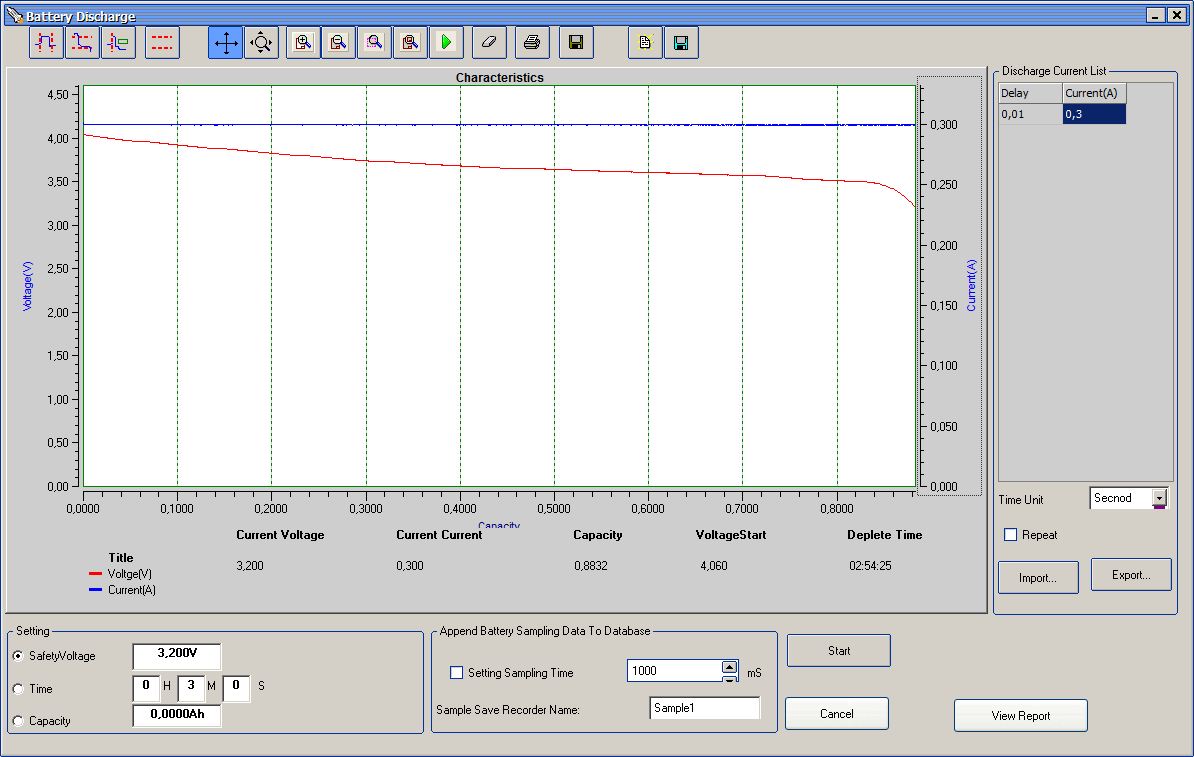This screenshot has width=1194, height=757.
Task: Select the cursor tool with green marker
Action: click(x=118, y=43)
